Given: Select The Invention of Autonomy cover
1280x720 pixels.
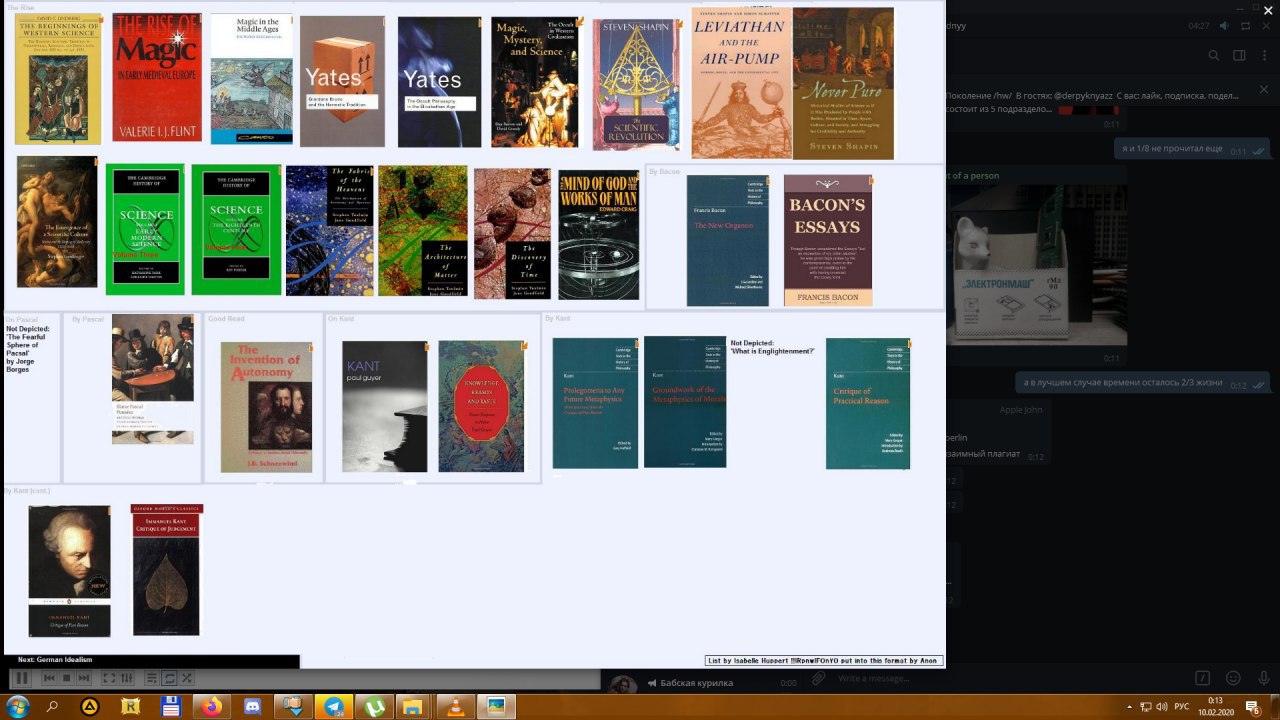Looking at the screenshot, I should (266, 407).
